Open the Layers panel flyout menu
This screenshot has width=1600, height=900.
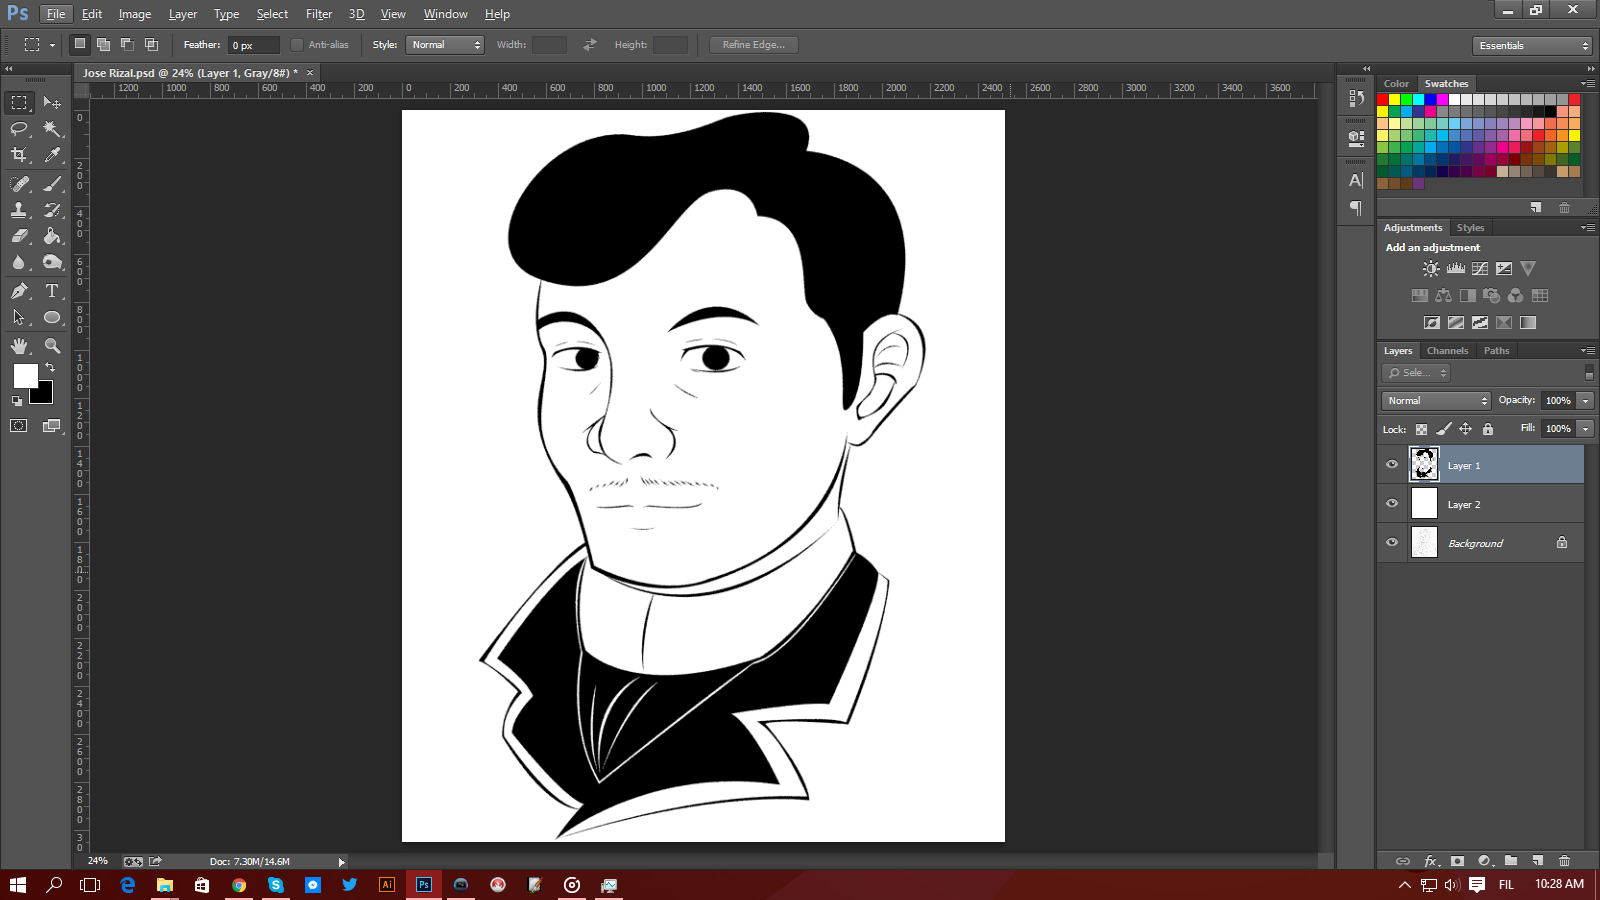1588,351
